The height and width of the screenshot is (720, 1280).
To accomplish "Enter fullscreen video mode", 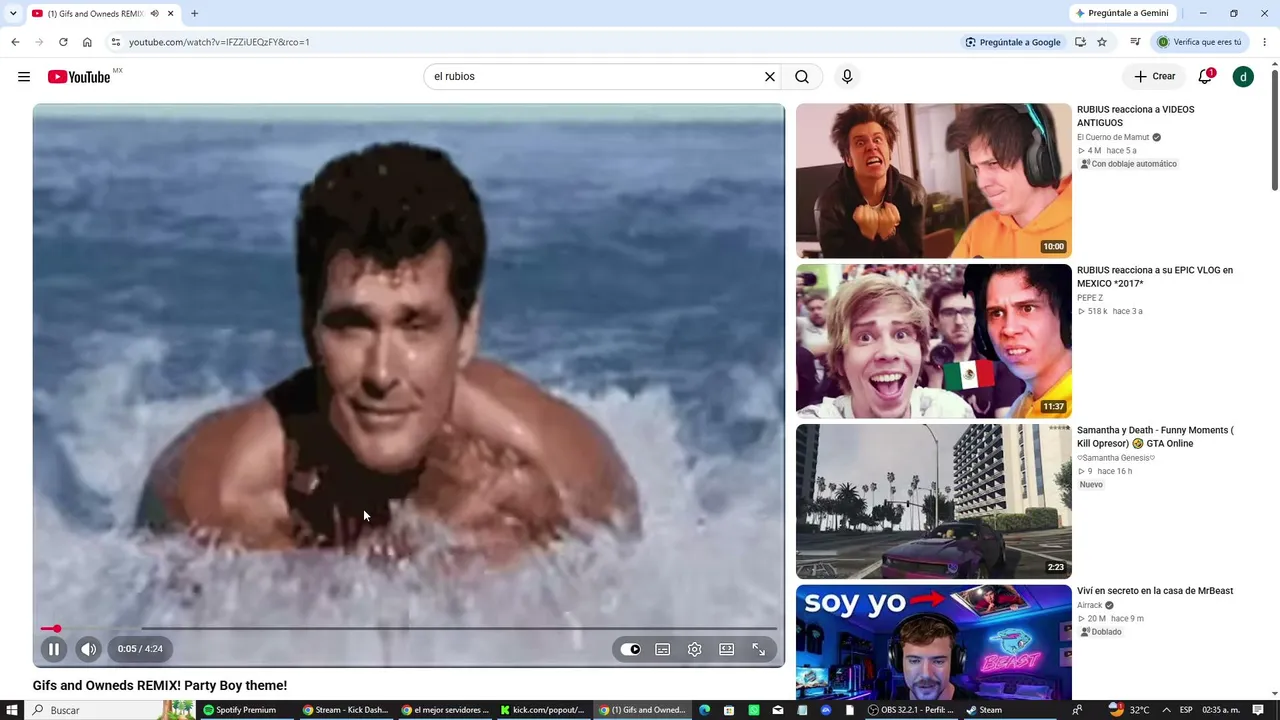I will pos(759,649).
